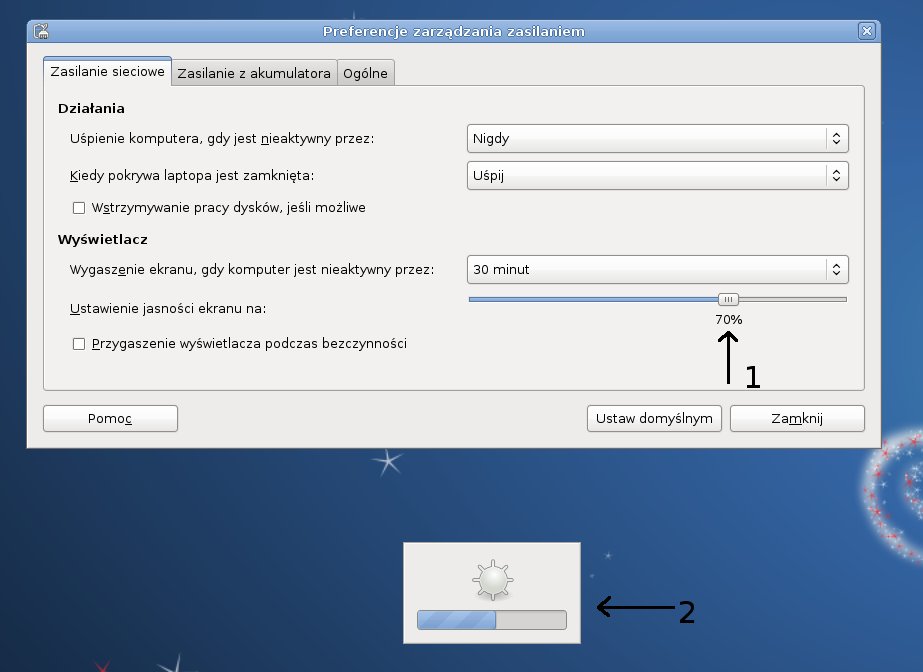Toggle Przygaszenie wyświetlacza podczas bezczynności checkbox
This screenshot has height=672, width=923.
(x=80, y=343)
